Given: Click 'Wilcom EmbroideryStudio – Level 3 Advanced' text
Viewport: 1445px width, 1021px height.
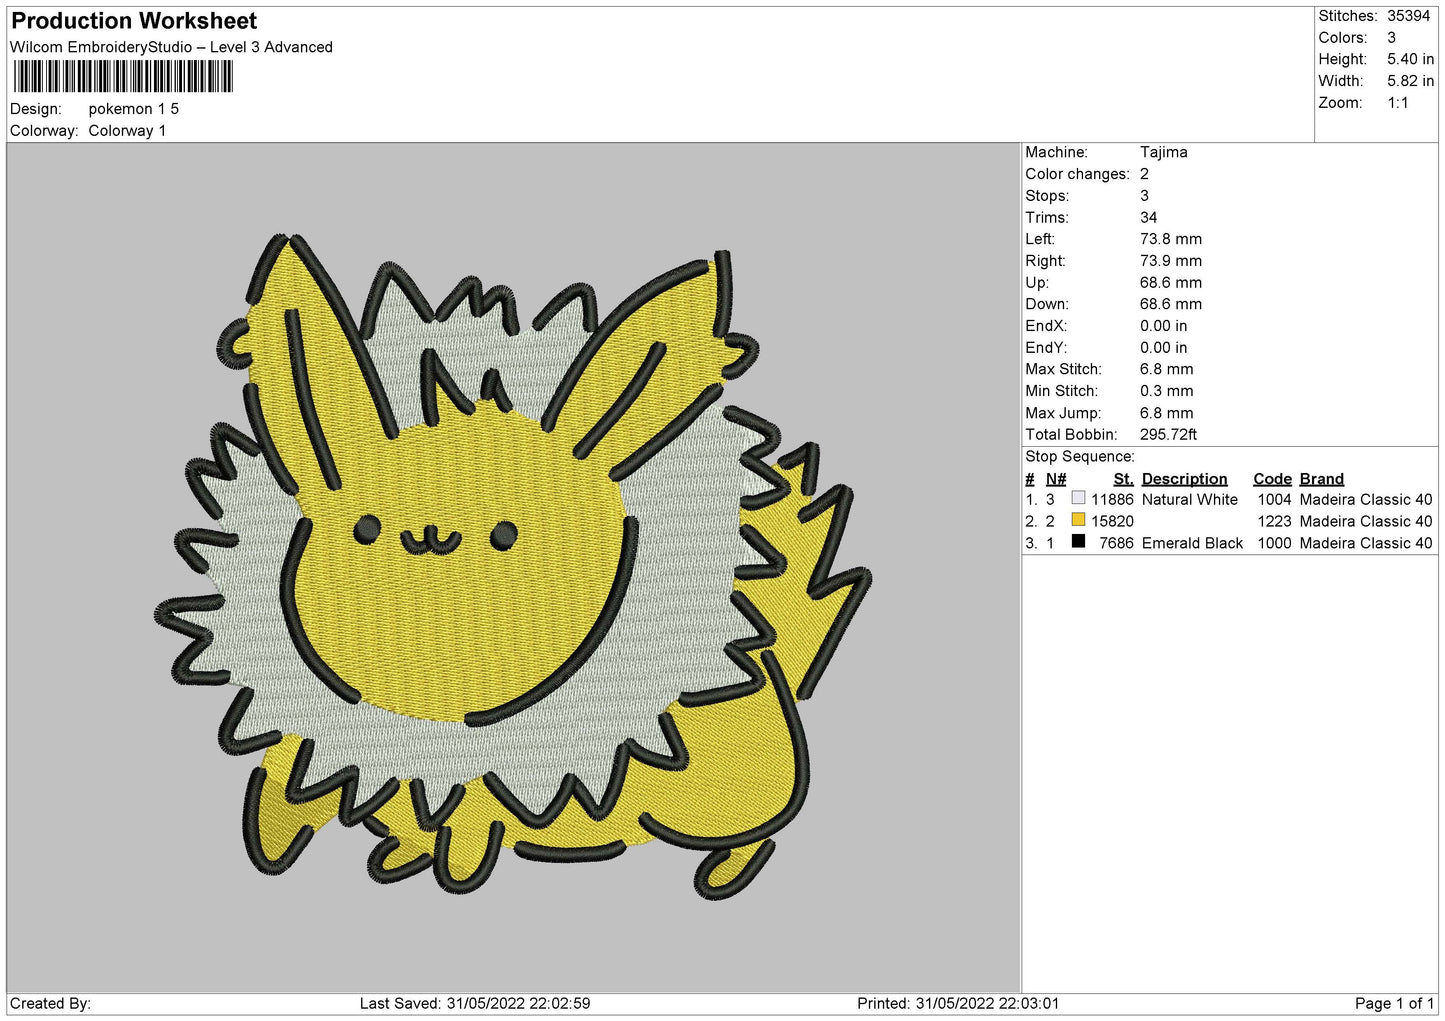Looking at the screenshot, I should 171,47.
